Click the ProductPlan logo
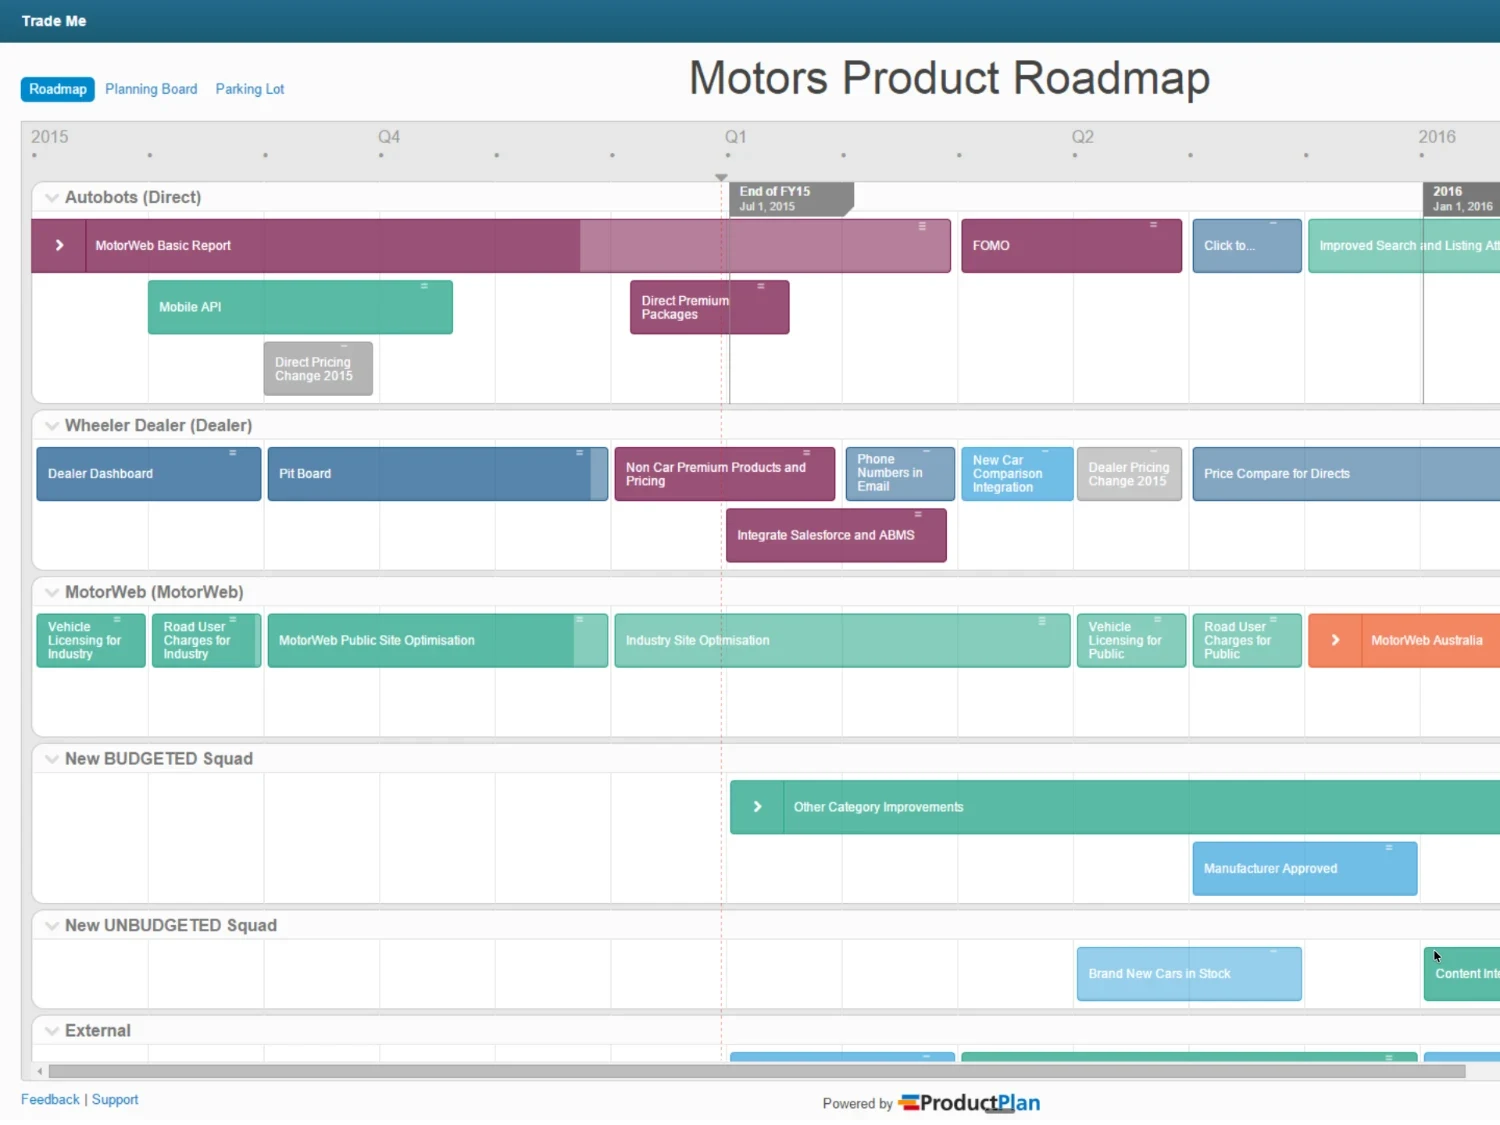Viewport: 1500px width, 1125px height. [x=969, y=1103]
